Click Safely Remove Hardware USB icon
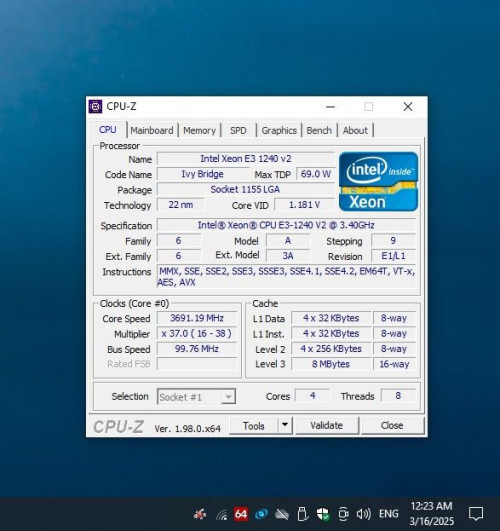The height and width of the screenshot is (531, 500). click(303, 514)
